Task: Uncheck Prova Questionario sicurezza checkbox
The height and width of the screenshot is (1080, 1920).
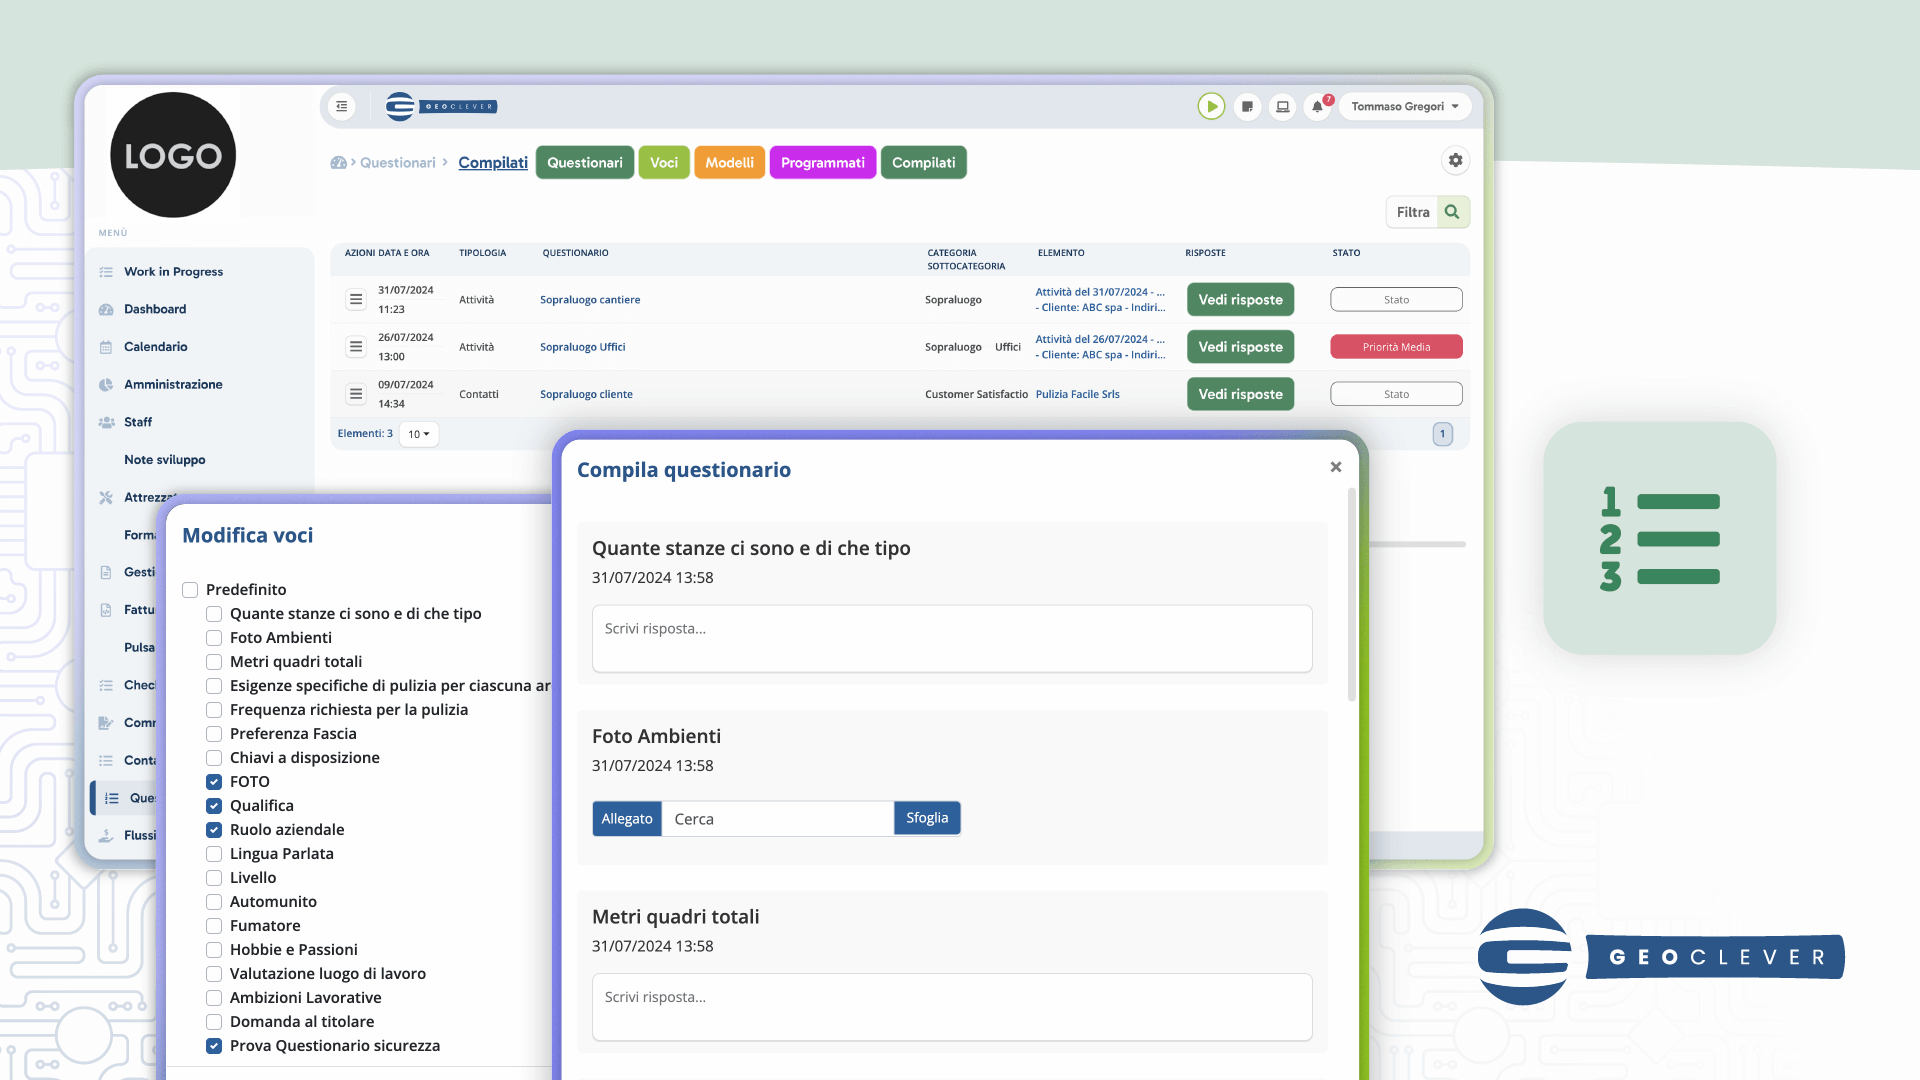Action: tap(214, 1046)
